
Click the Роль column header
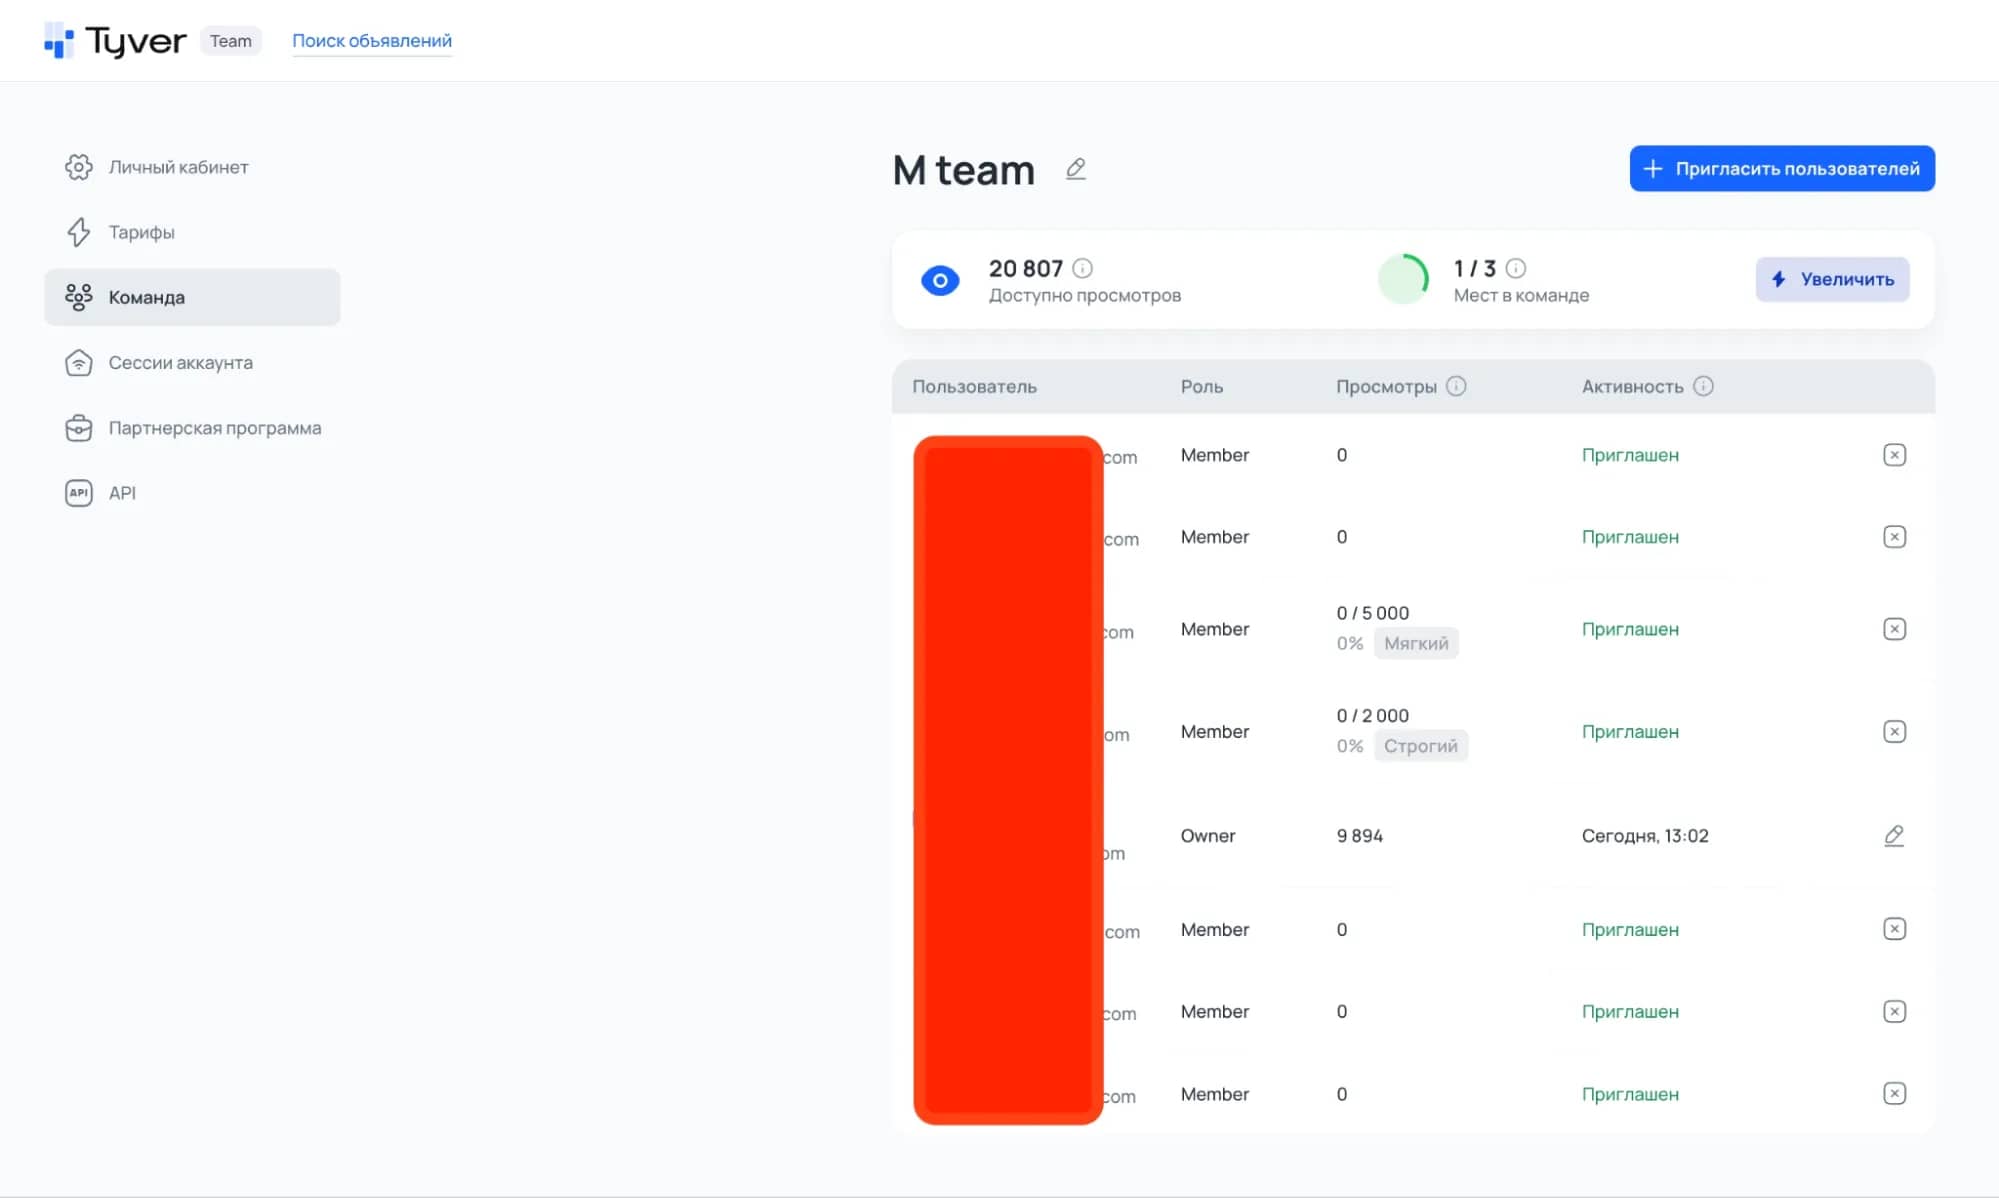click(x=1202, y=387)
